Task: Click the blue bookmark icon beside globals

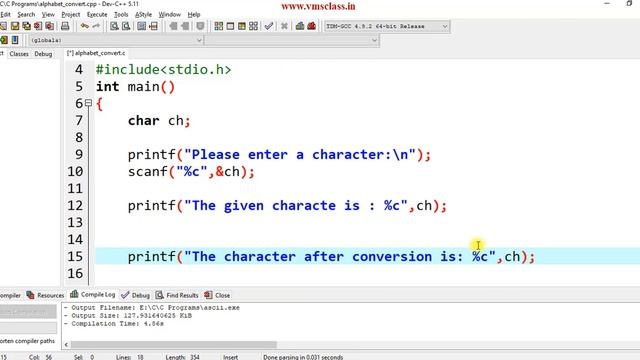Action: point(15,40)
